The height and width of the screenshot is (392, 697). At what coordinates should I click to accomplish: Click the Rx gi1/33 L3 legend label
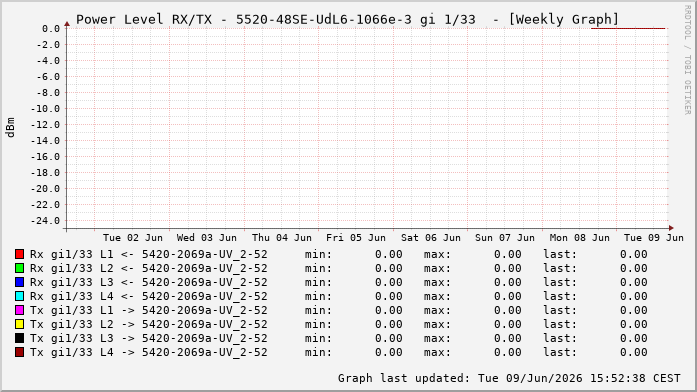click(148, 282)
